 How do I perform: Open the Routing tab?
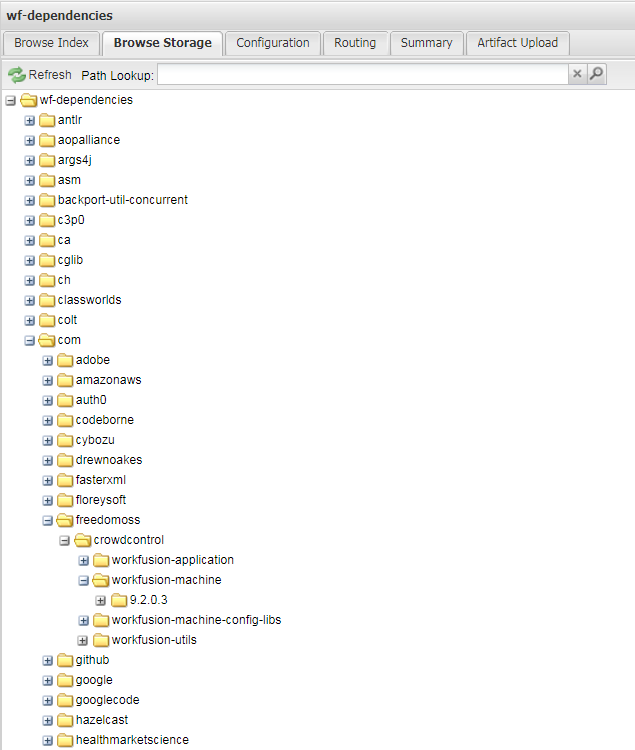pos(355,43)
